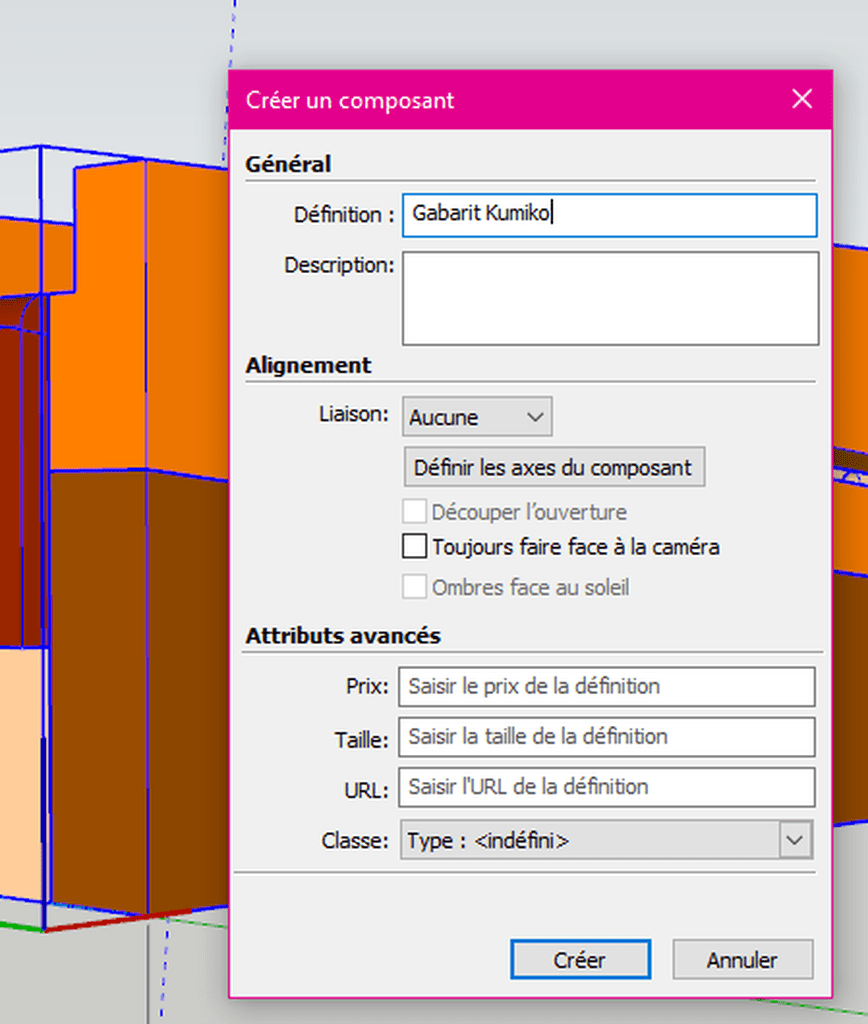Click the Définition name input field
Screen dimensions: 868x1024
click(x=609, y=215)
